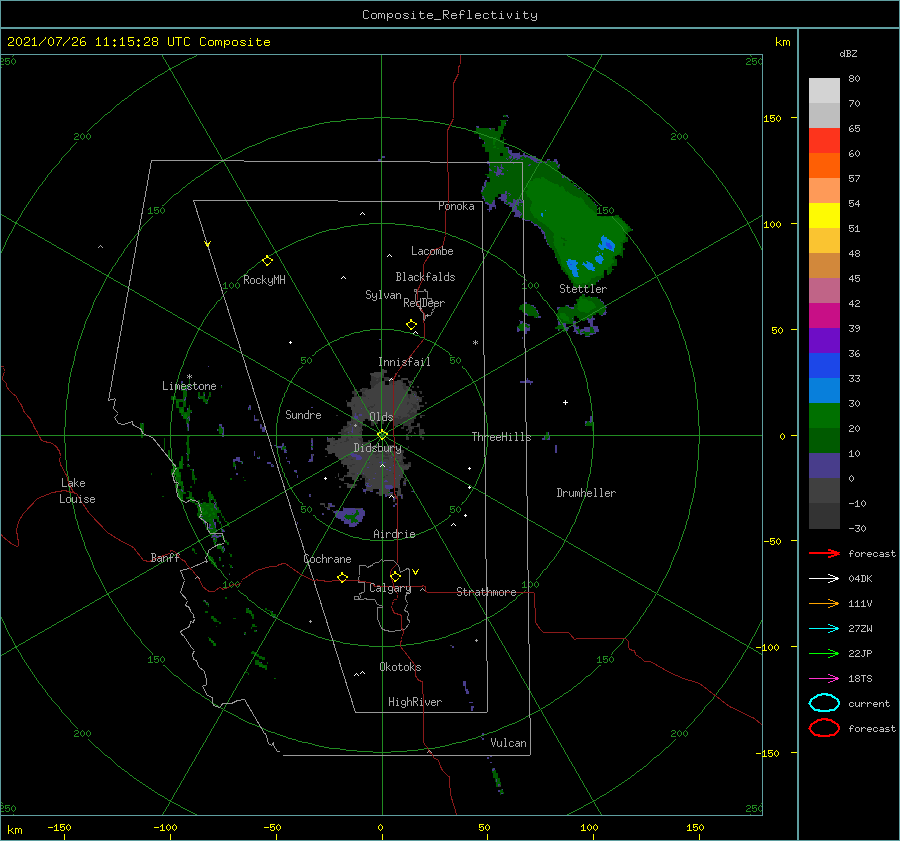Image resolution: width=900 pixels, height=841 pixels.
Task: Click the Cochrane town label
Action: point(327,559)
